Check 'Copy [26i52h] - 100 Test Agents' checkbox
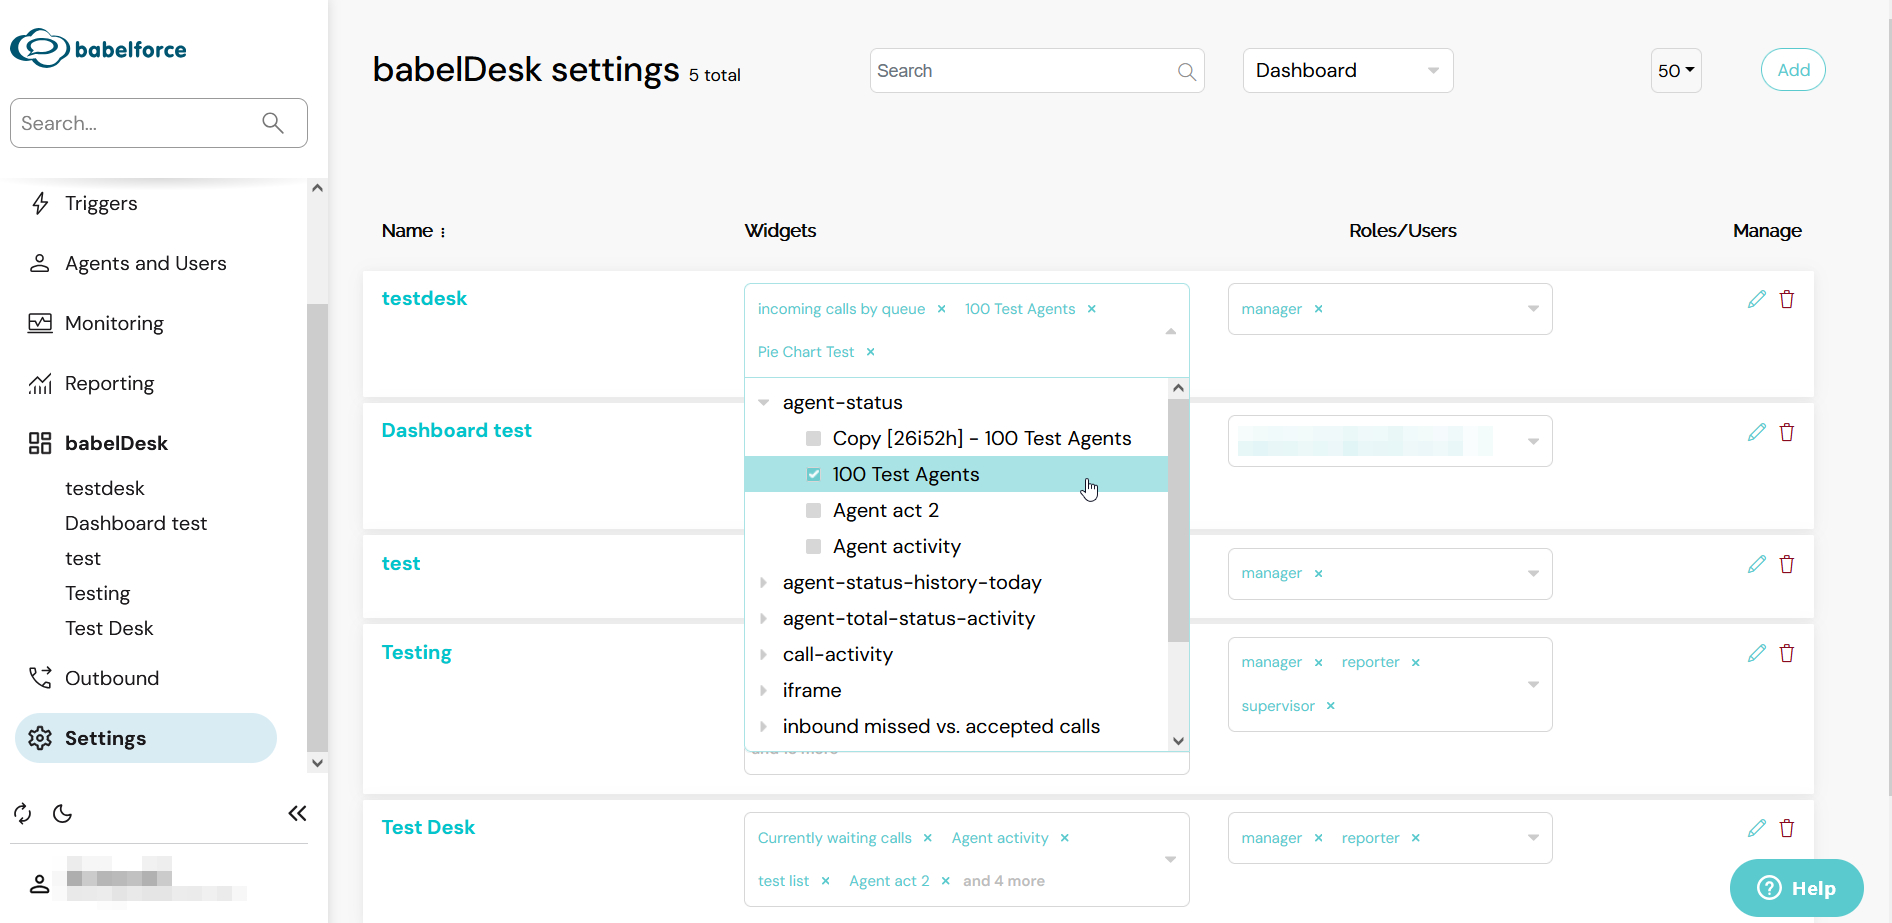Viewport: 1892px width, 923px height. (x=813, y=438)
